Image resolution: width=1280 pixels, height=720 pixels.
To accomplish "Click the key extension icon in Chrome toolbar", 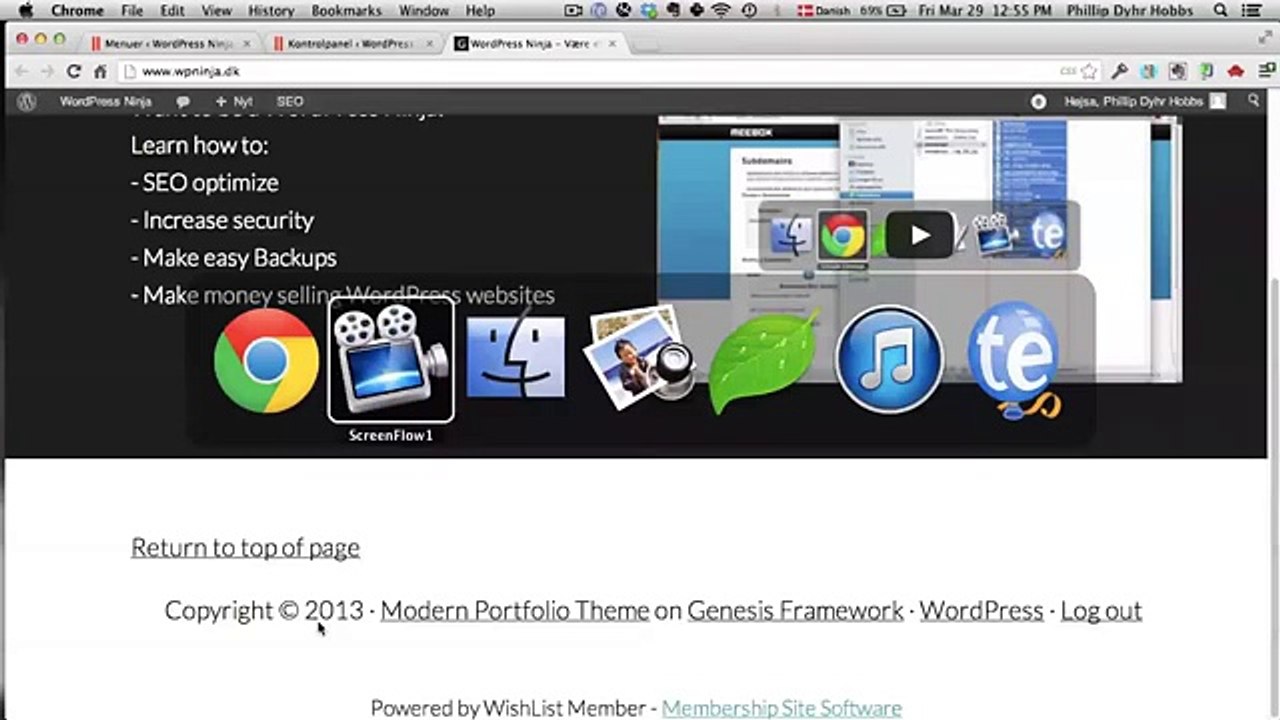I will point(1120,71).
